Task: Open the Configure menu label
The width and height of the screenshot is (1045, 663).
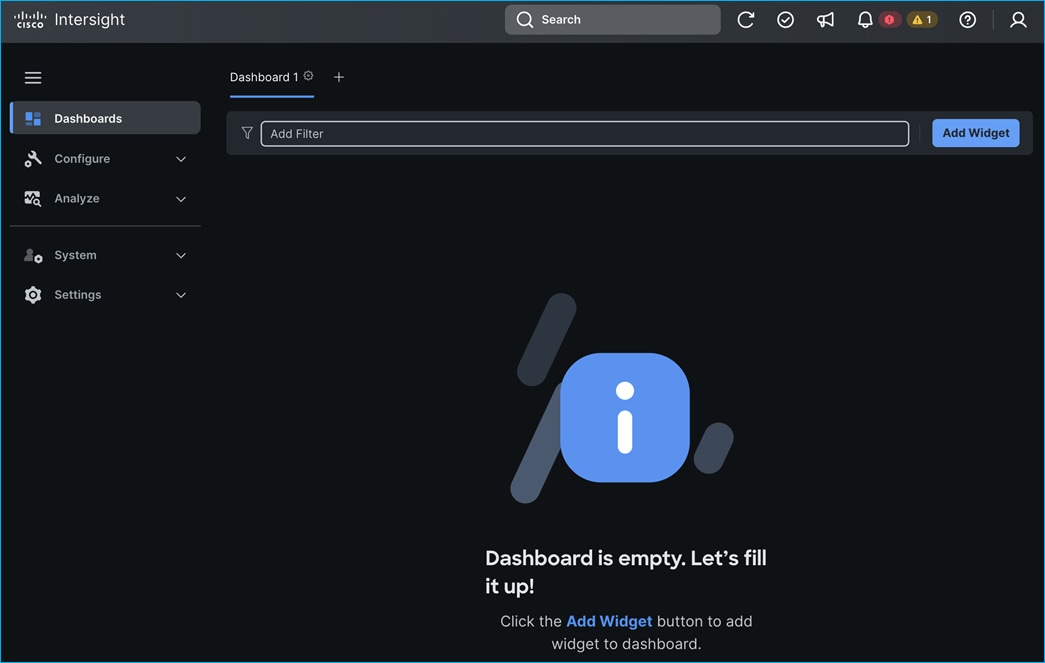Action: click(82, 159)
